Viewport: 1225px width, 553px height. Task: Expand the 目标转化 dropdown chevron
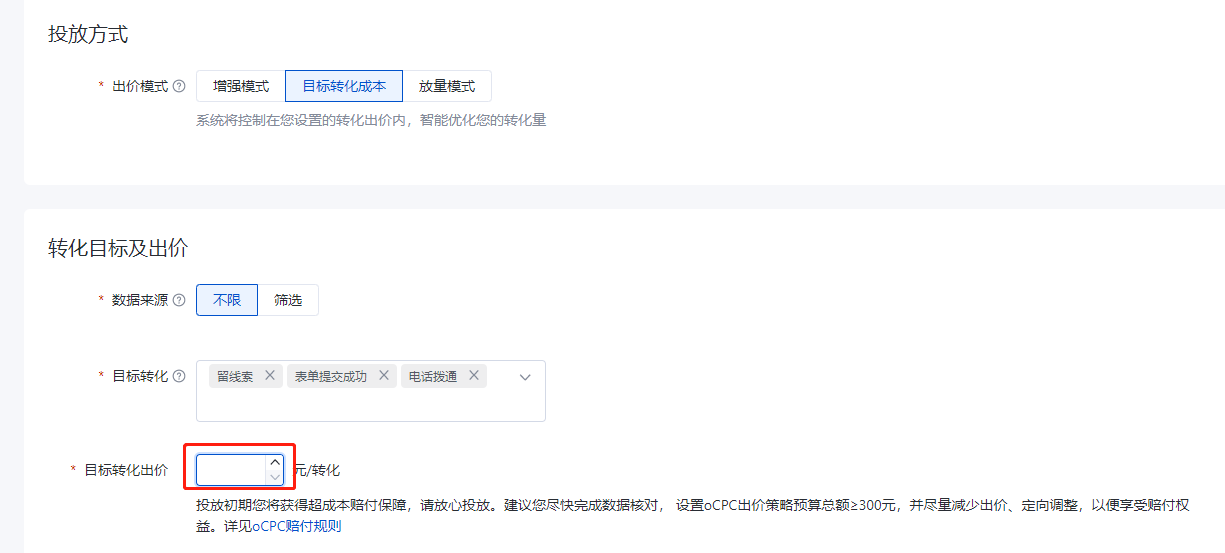coord(525,377)
